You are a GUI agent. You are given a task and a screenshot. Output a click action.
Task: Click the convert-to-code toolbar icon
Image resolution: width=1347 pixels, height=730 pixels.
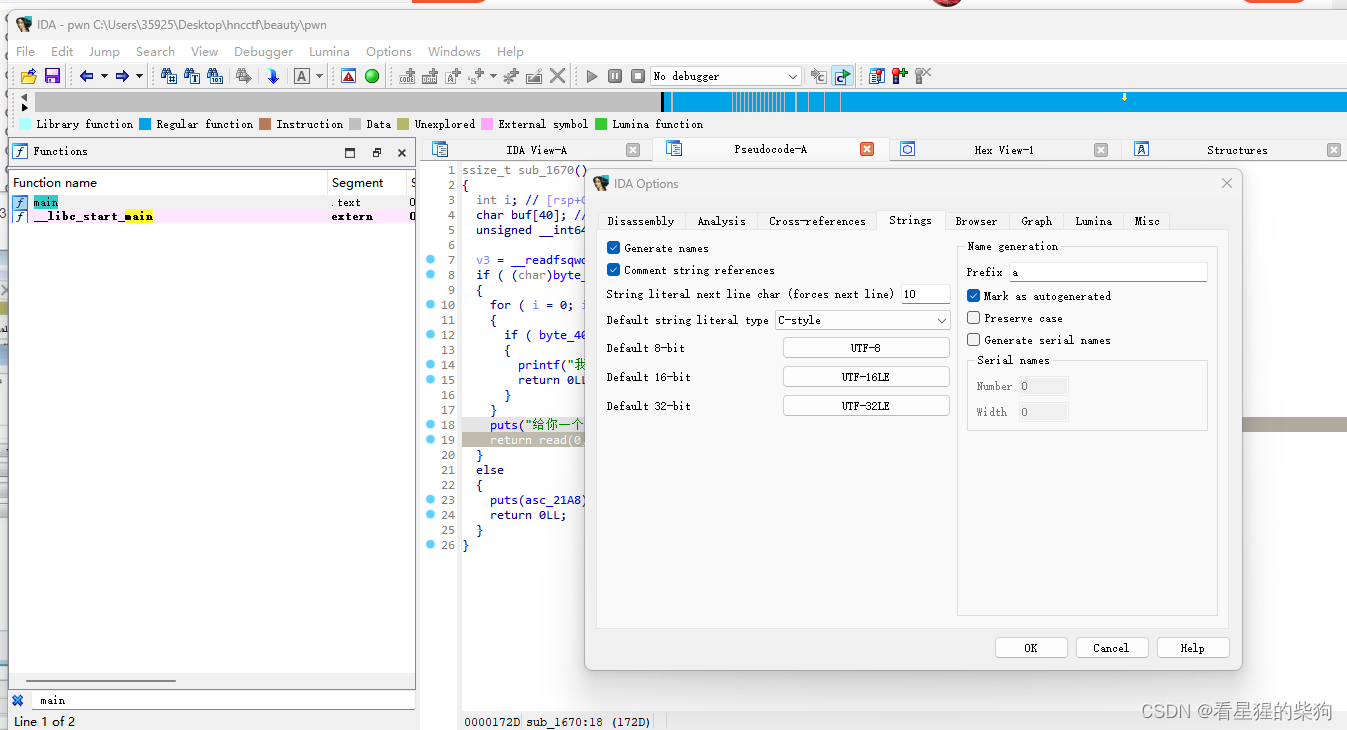coord(407,76)
